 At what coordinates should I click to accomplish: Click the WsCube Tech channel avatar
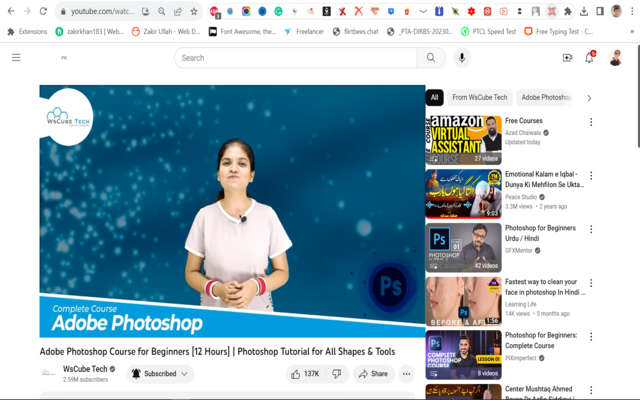click(x=49, y=373)
